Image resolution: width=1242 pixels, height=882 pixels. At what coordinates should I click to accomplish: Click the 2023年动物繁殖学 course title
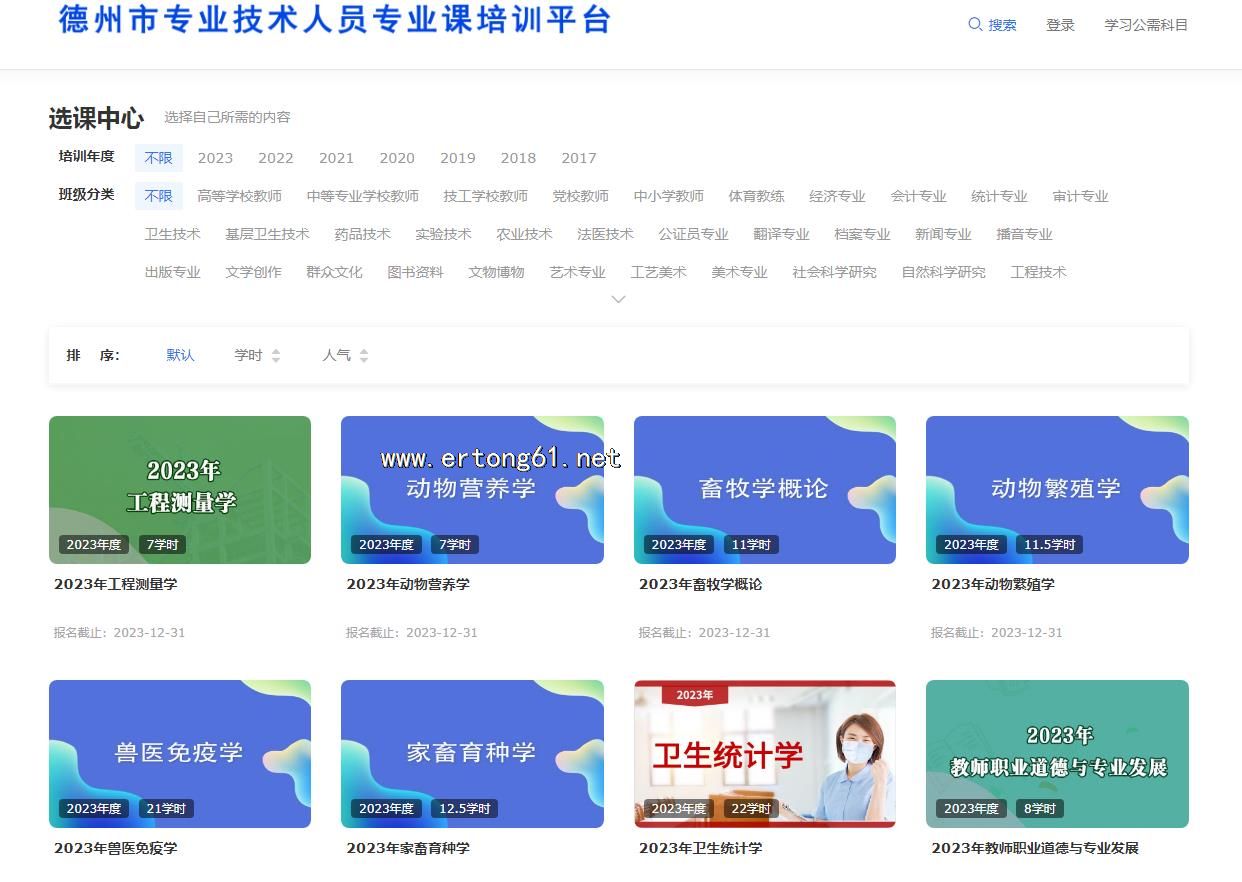tap(993, 584)
